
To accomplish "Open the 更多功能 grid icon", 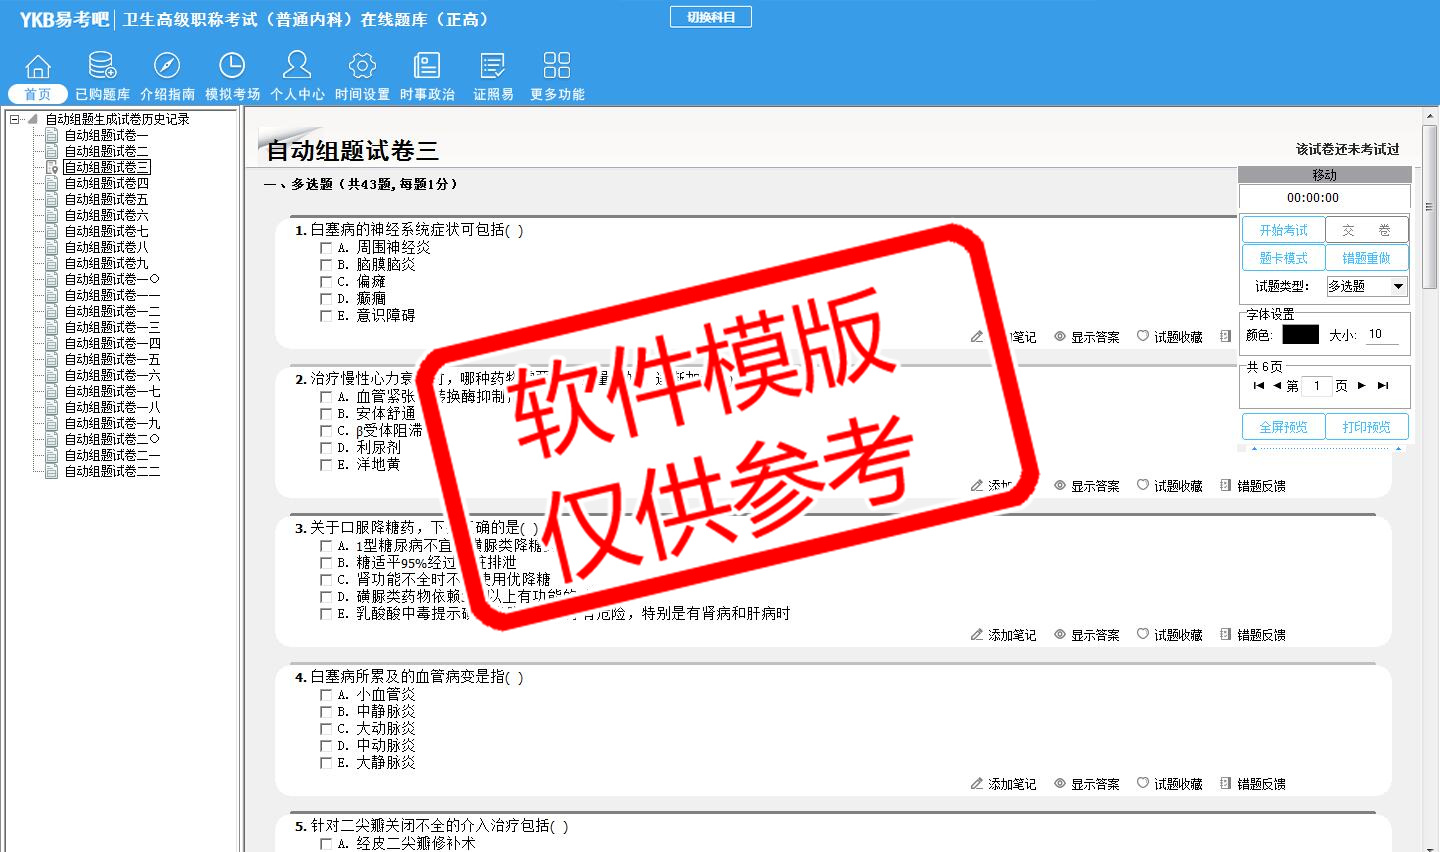I will click(x=557, y=67).
